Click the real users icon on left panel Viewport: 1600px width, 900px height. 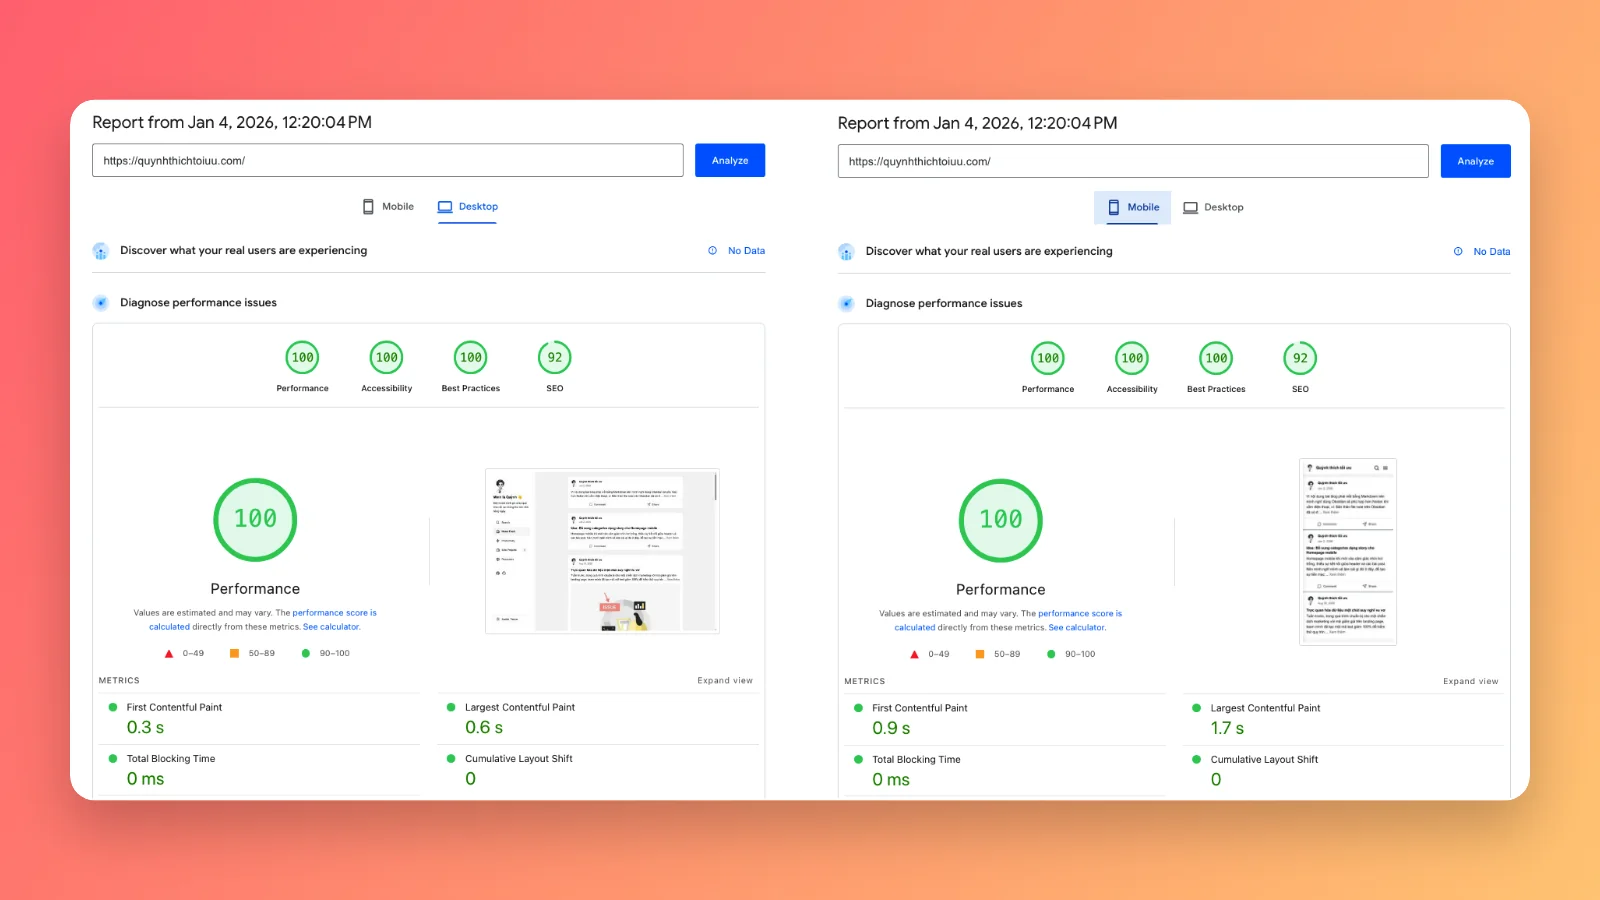point(101,251)
